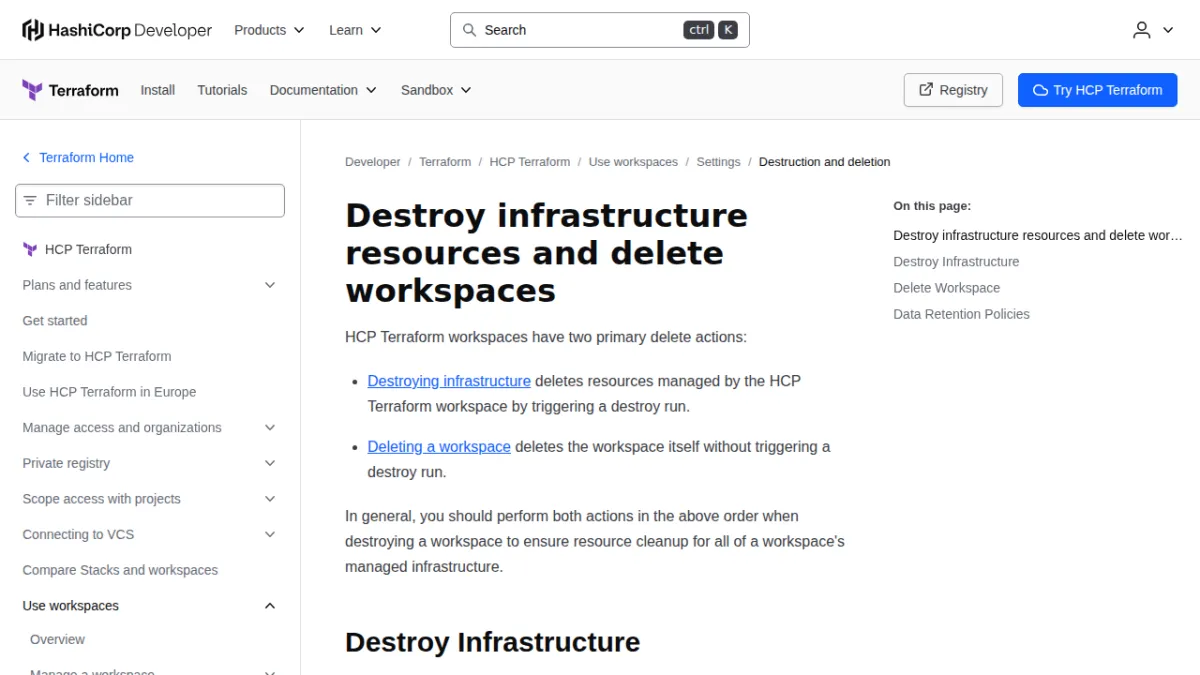Click the filter icon in the sidebar filter
Viewport: 1200px width, 675px height.
(30, 200)
